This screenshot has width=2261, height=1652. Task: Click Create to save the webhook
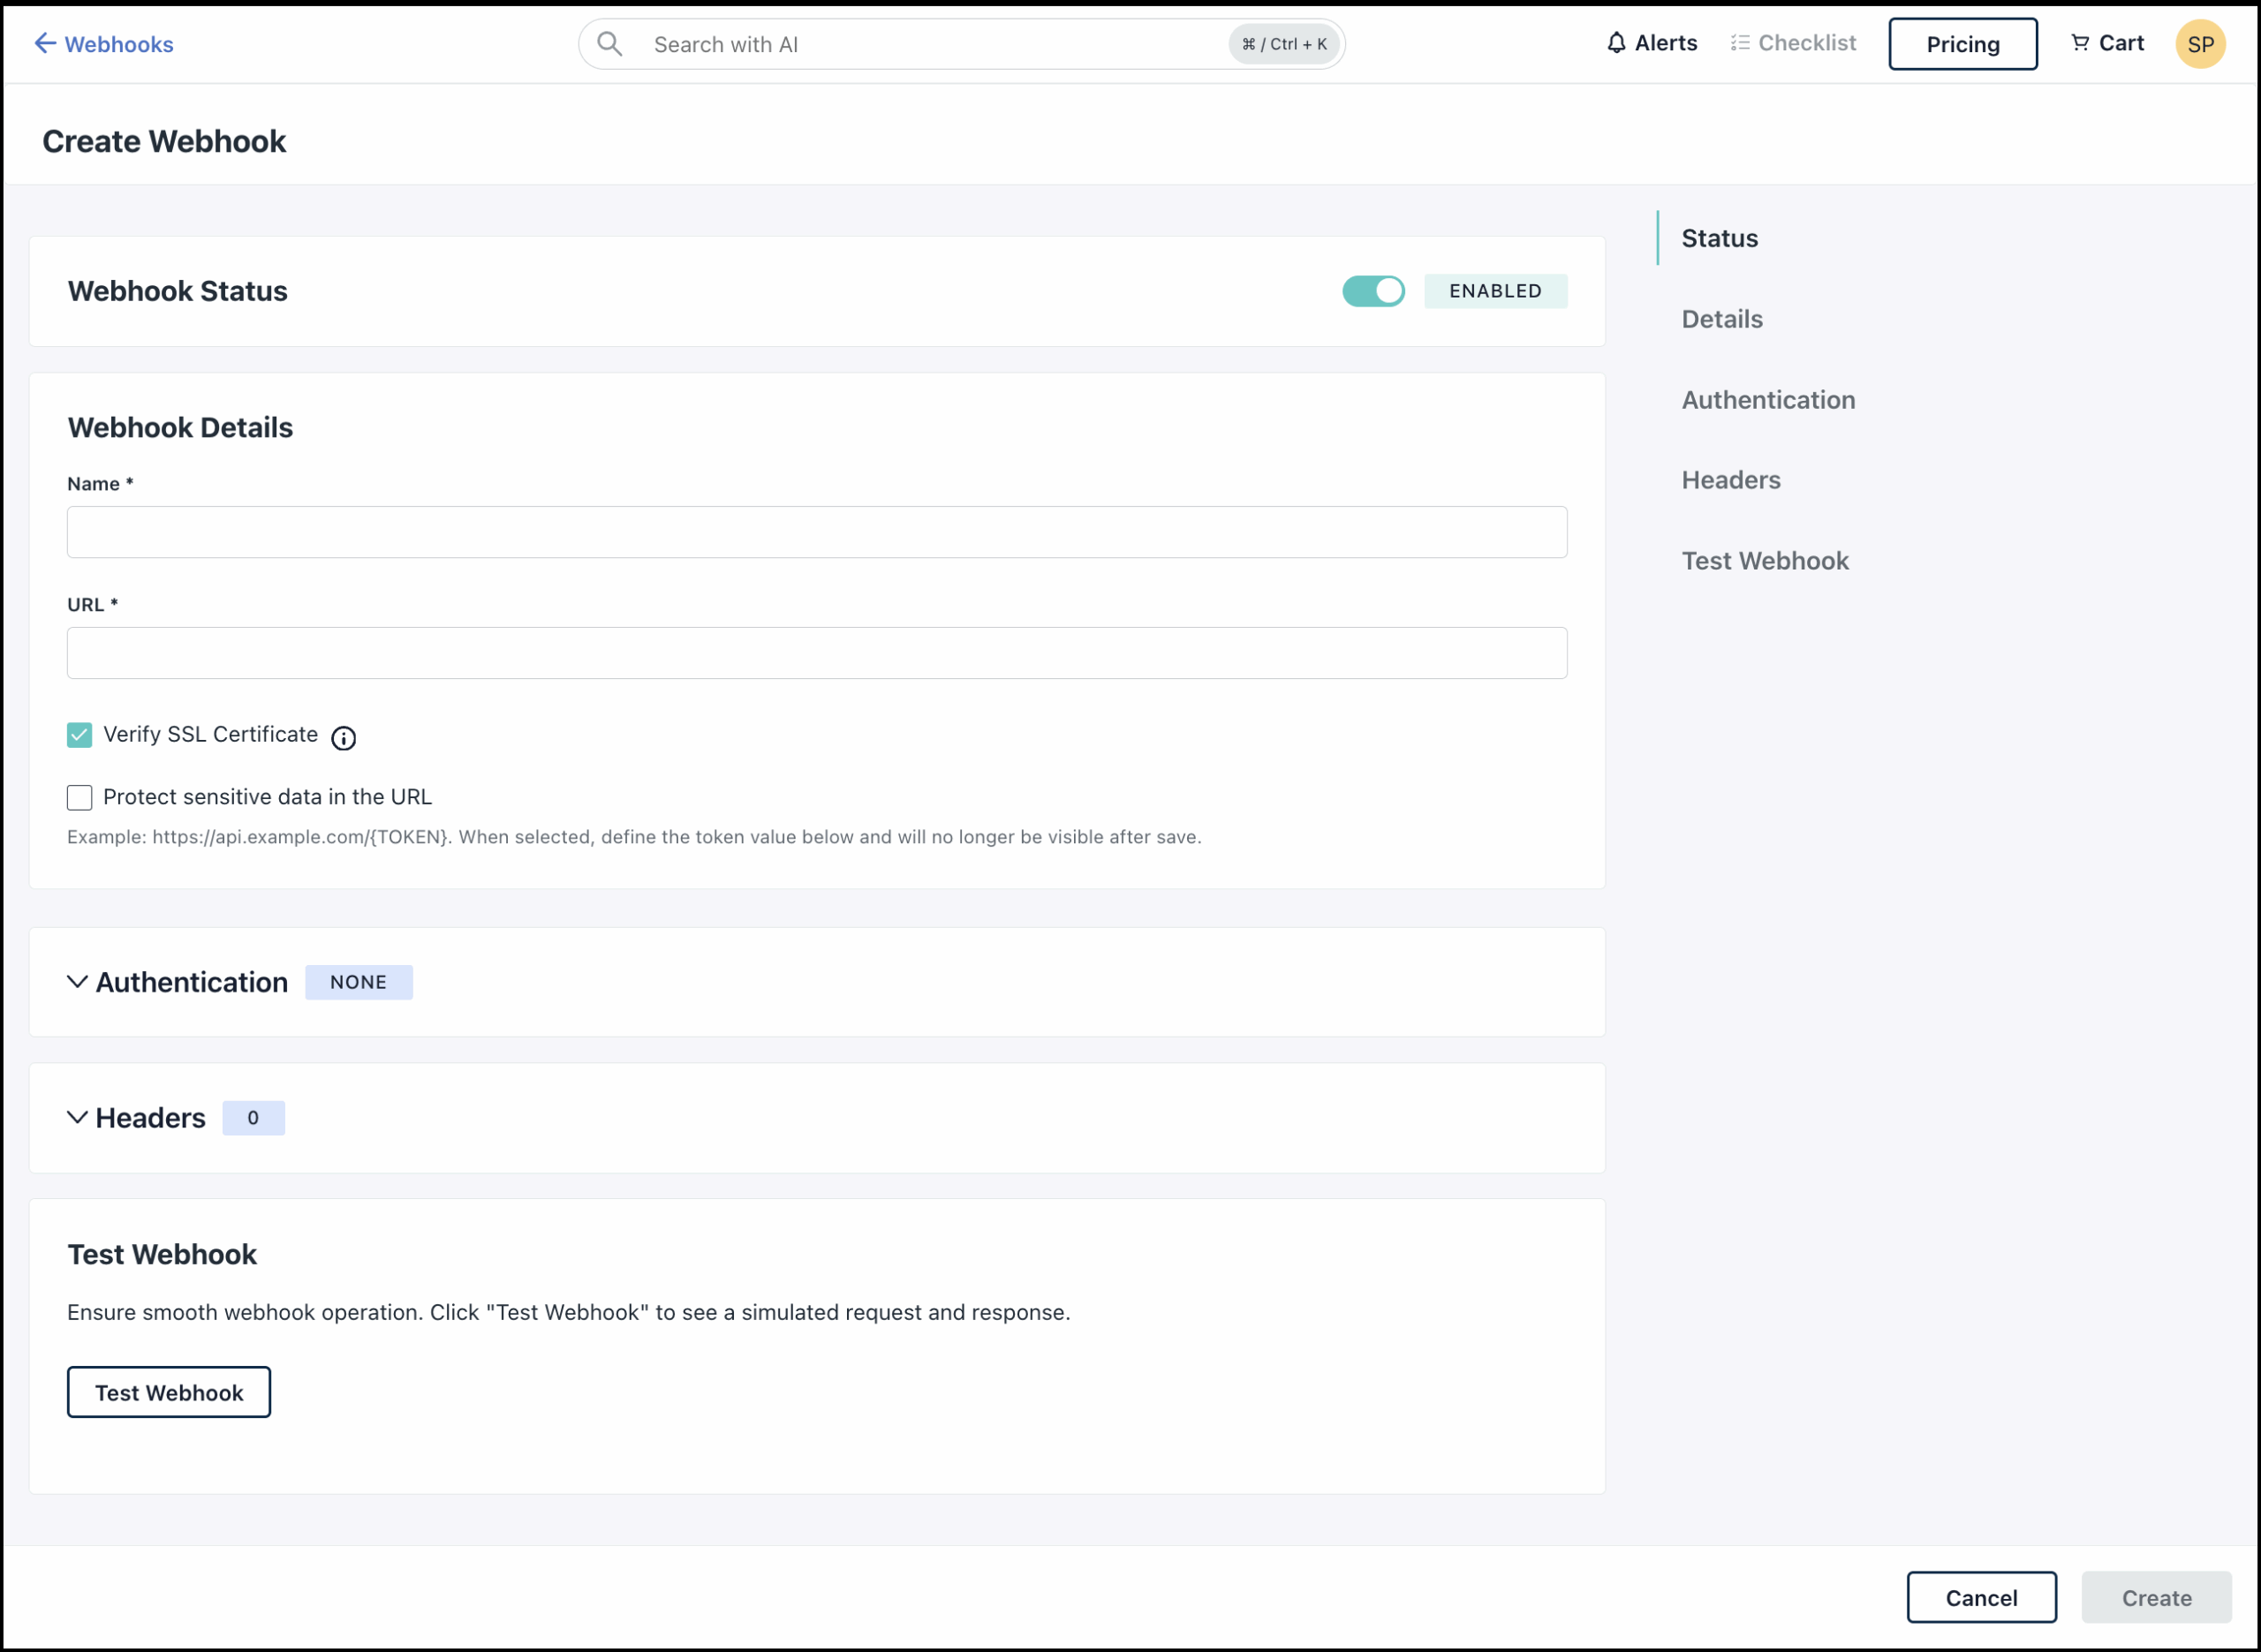coord(2155,1597)
